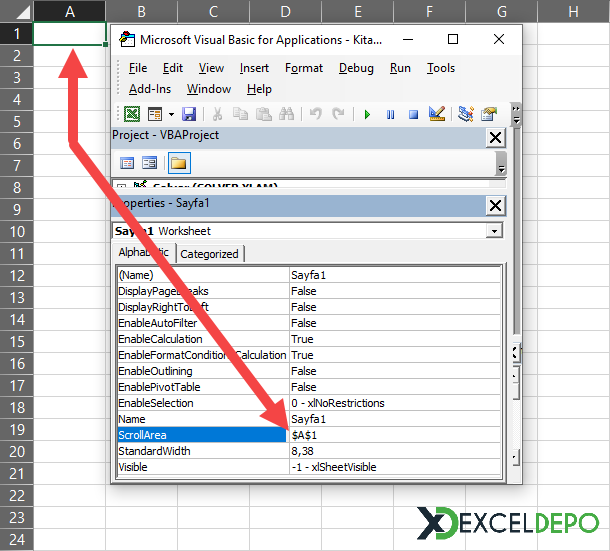Click the View Microsoft Excel icon

[131, 114]
